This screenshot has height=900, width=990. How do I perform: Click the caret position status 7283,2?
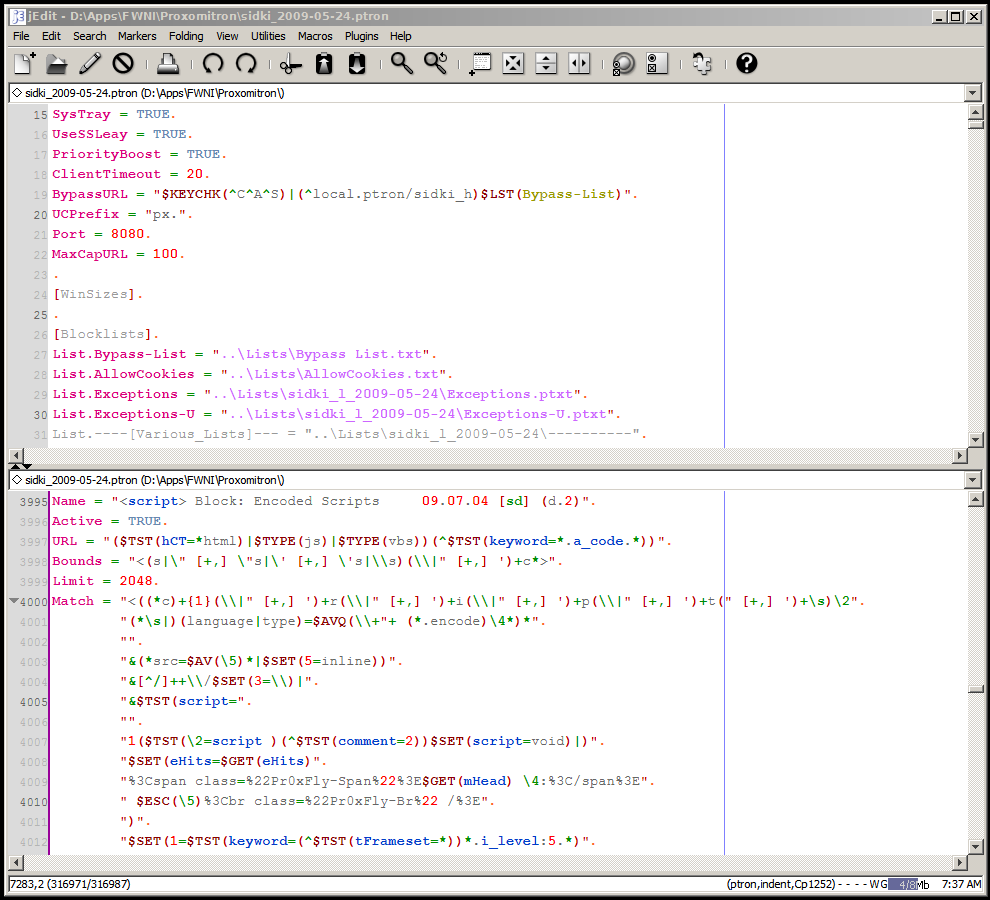coord(25,884)
